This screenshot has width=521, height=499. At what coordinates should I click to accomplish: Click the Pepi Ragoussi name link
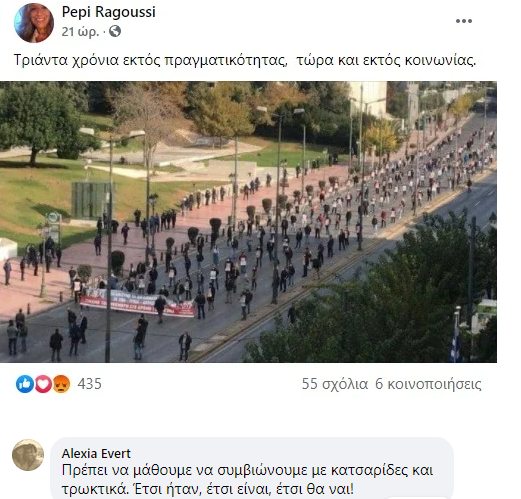pyautogui.click(x=109, y=12)
